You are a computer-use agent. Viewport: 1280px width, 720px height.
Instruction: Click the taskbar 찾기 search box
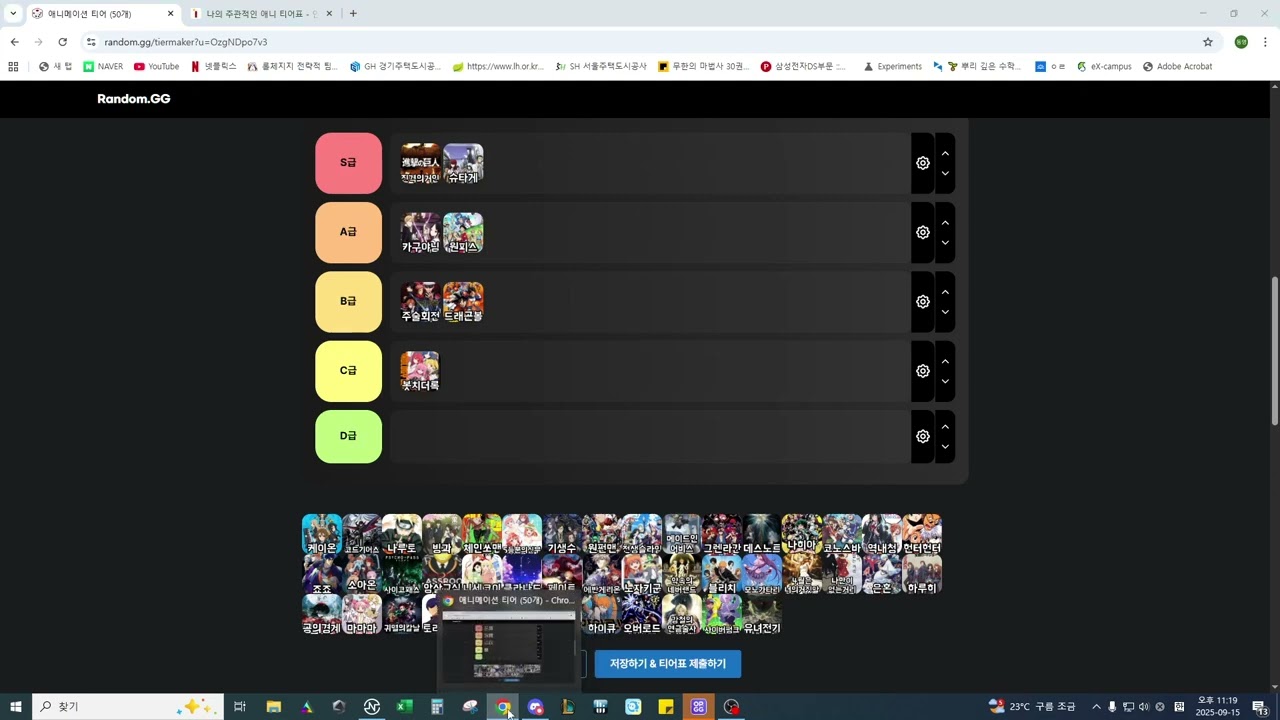[128, 707]
